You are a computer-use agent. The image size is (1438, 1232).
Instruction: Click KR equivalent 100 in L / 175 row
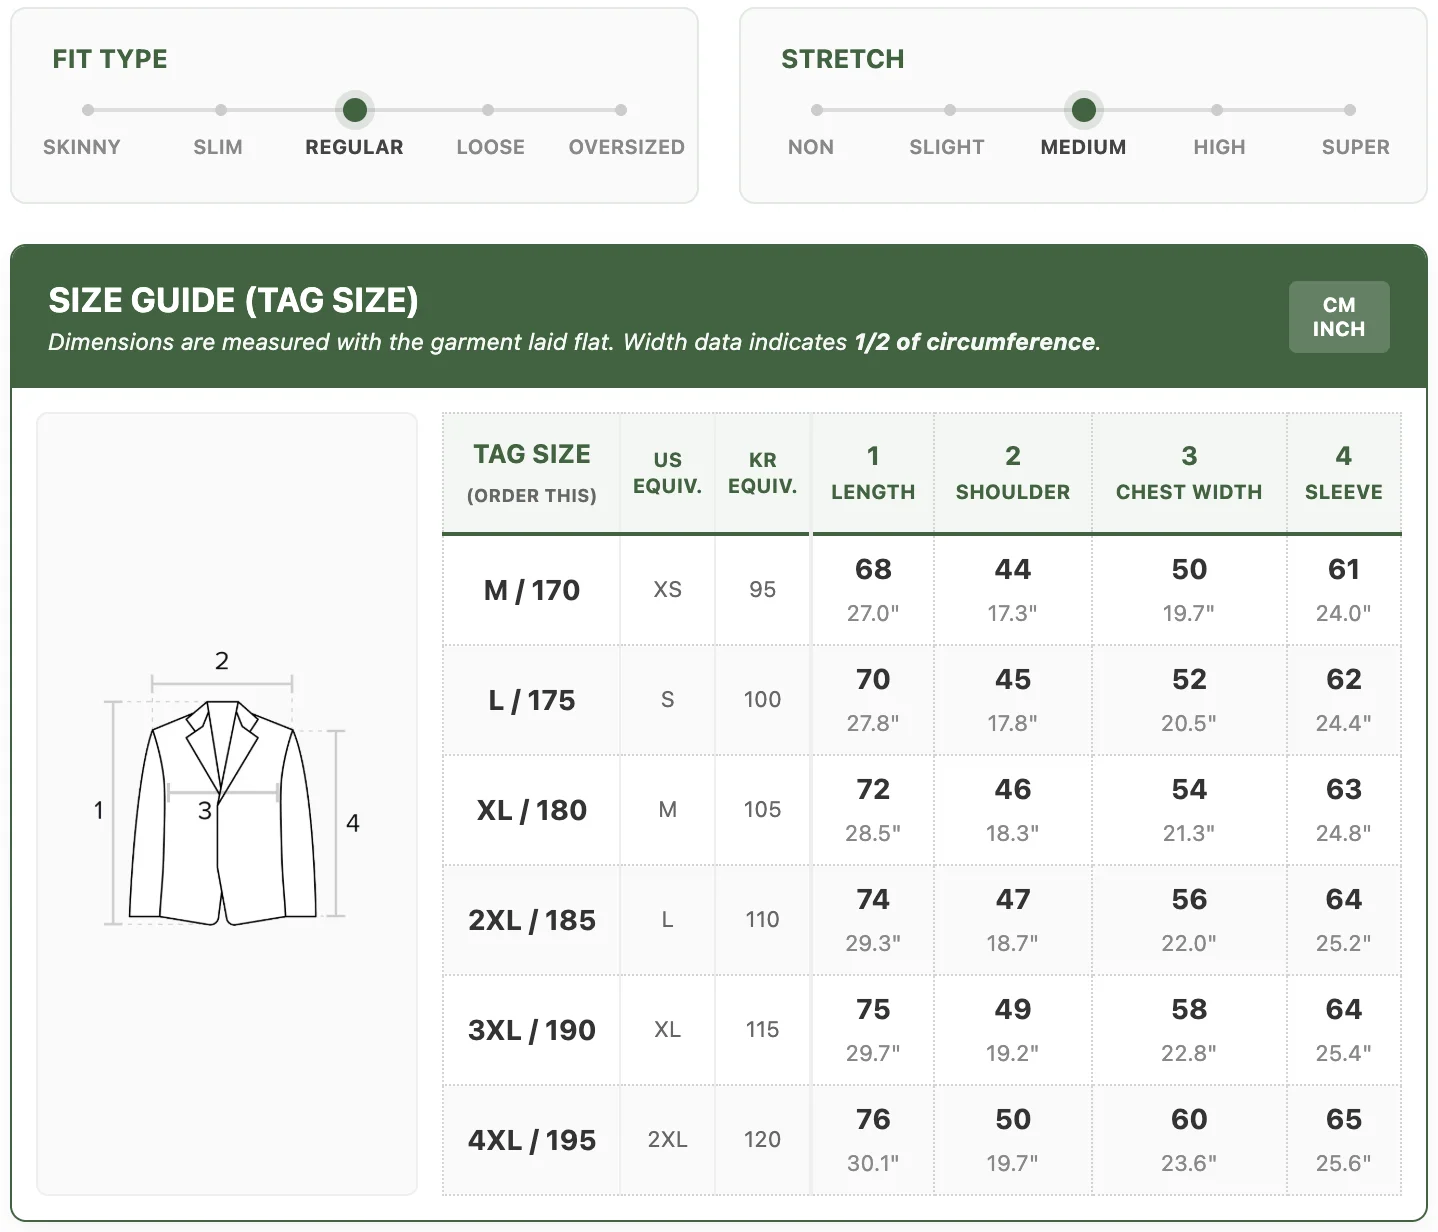point(763,700)
